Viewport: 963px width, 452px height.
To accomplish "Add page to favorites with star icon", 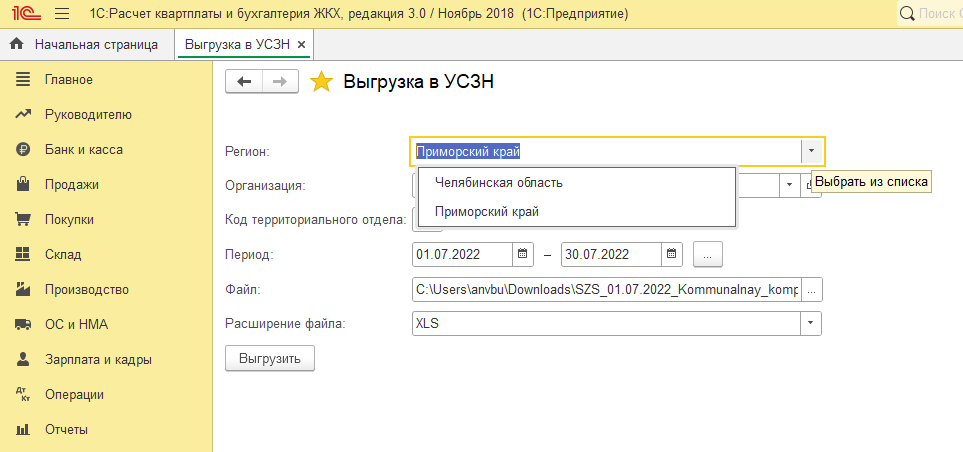I will coord(321,82).
